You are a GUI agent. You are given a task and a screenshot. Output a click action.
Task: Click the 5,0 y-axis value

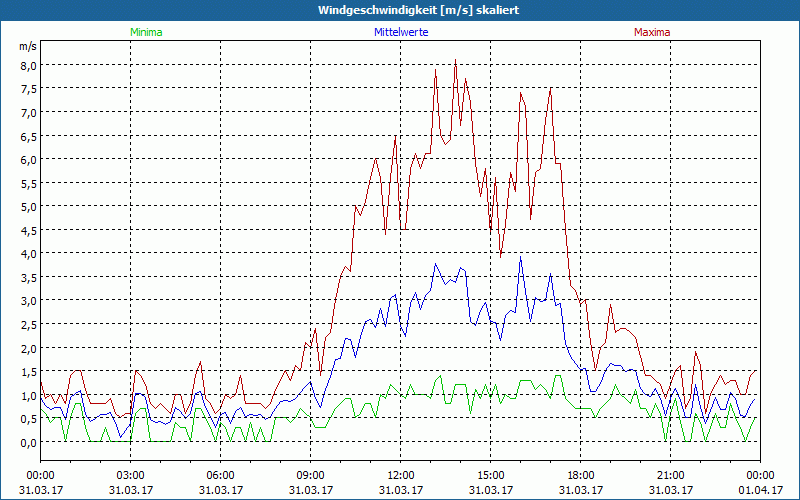[29, 207]
